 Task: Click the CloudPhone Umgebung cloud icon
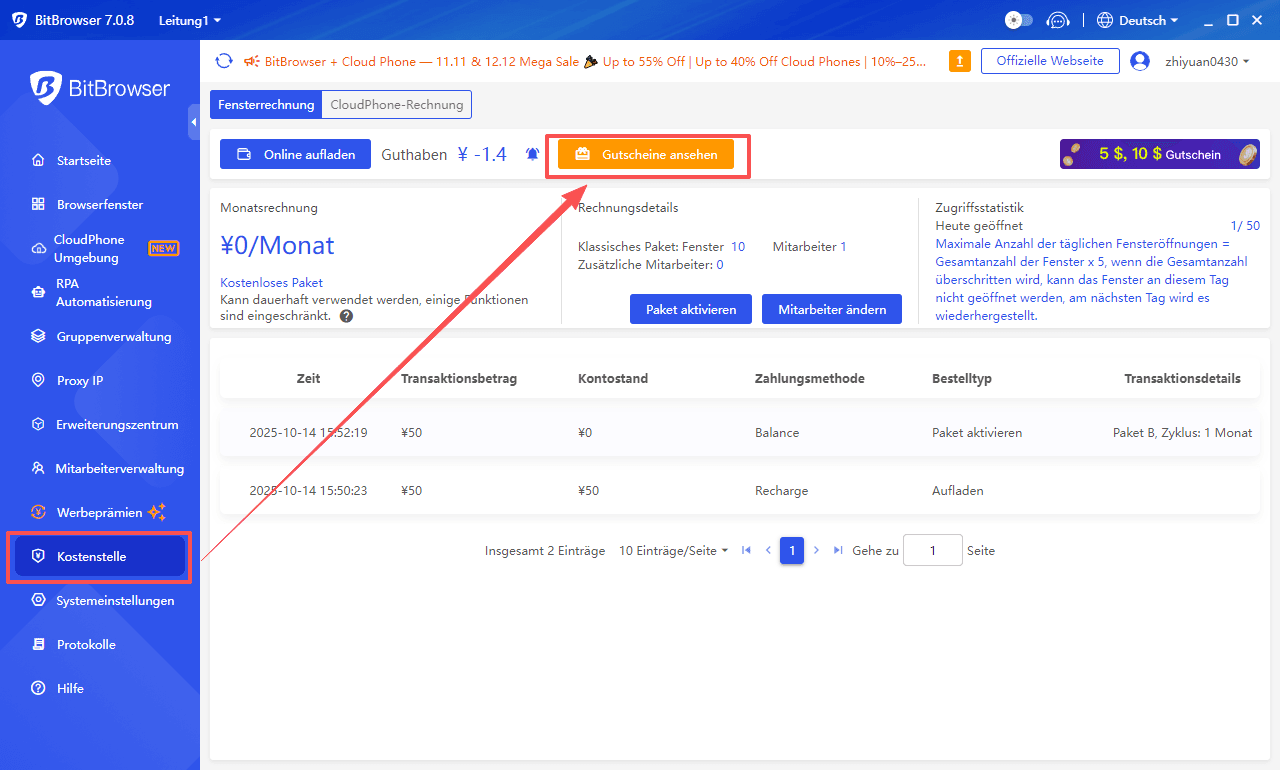pyautogui.click(x=38, y=248)
